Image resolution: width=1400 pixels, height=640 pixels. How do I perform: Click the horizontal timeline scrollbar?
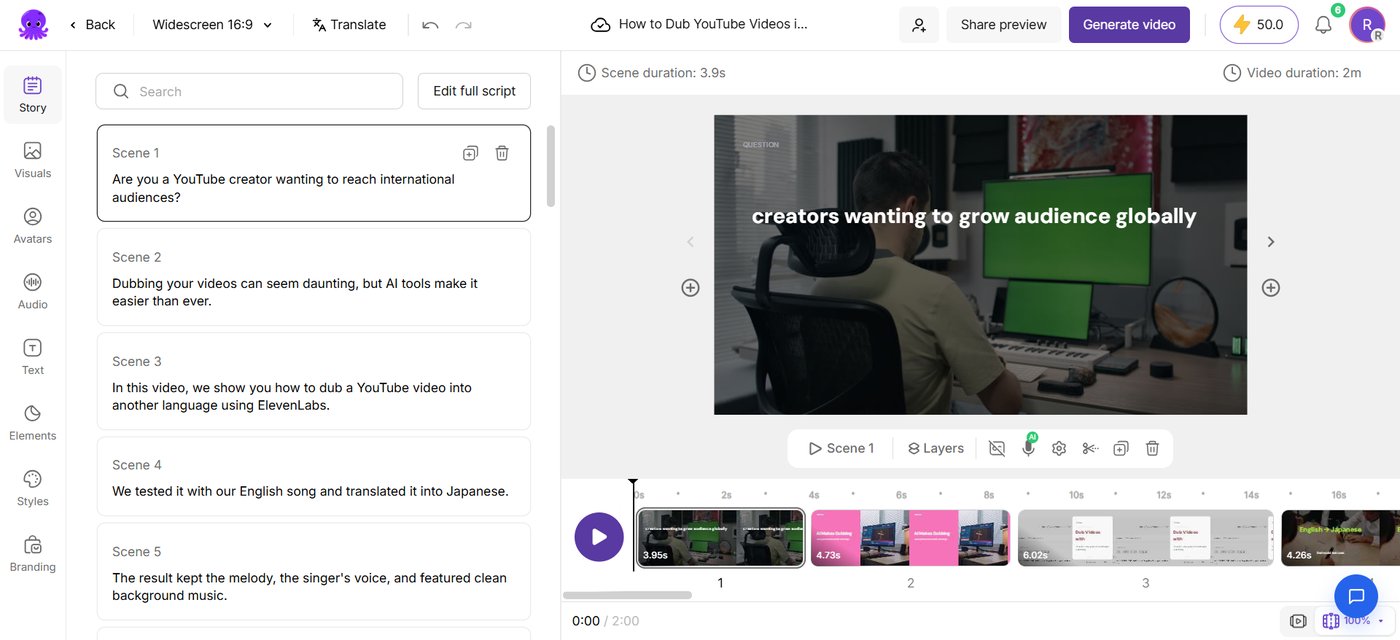(628, 595)
